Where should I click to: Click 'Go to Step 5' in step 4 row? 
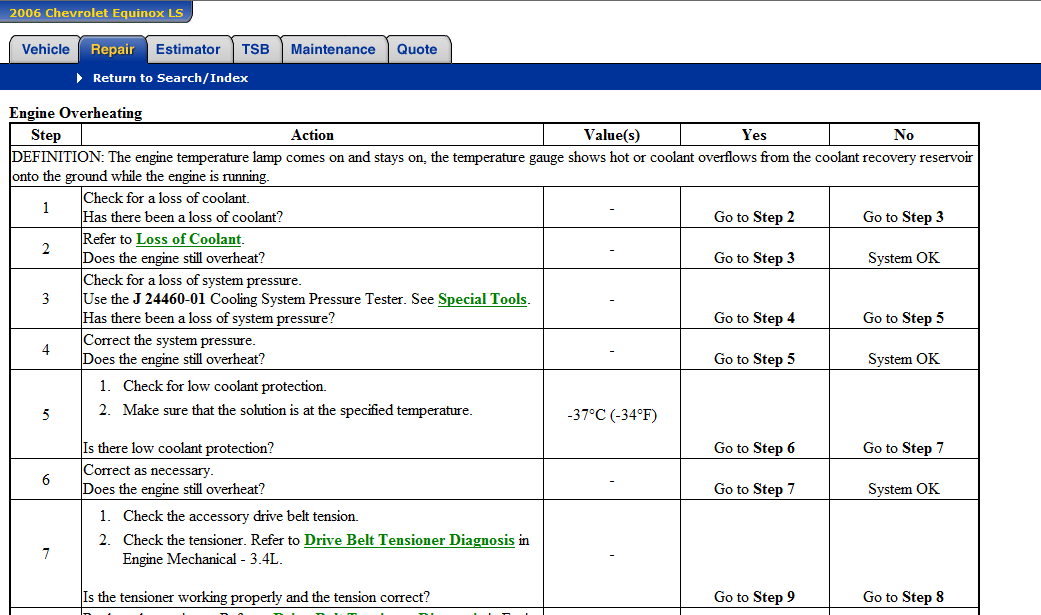[x=754, y=359]
